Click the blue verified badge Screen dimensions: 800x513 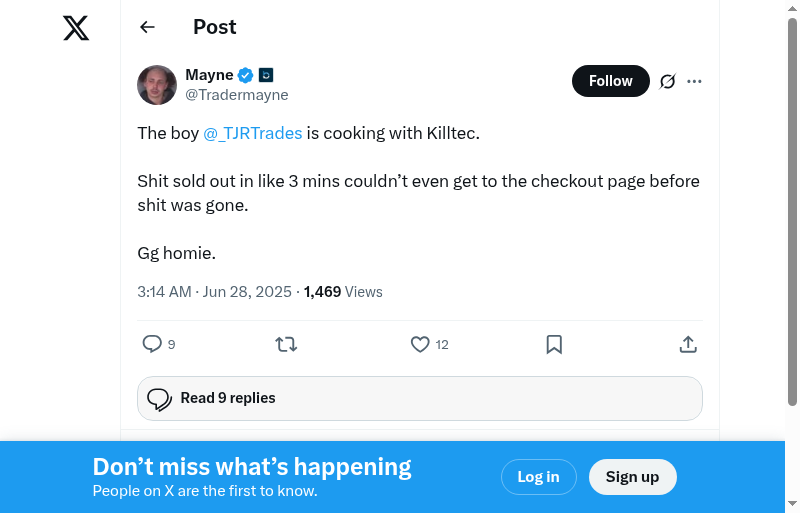pyautogui.click(x=245, y=75)
